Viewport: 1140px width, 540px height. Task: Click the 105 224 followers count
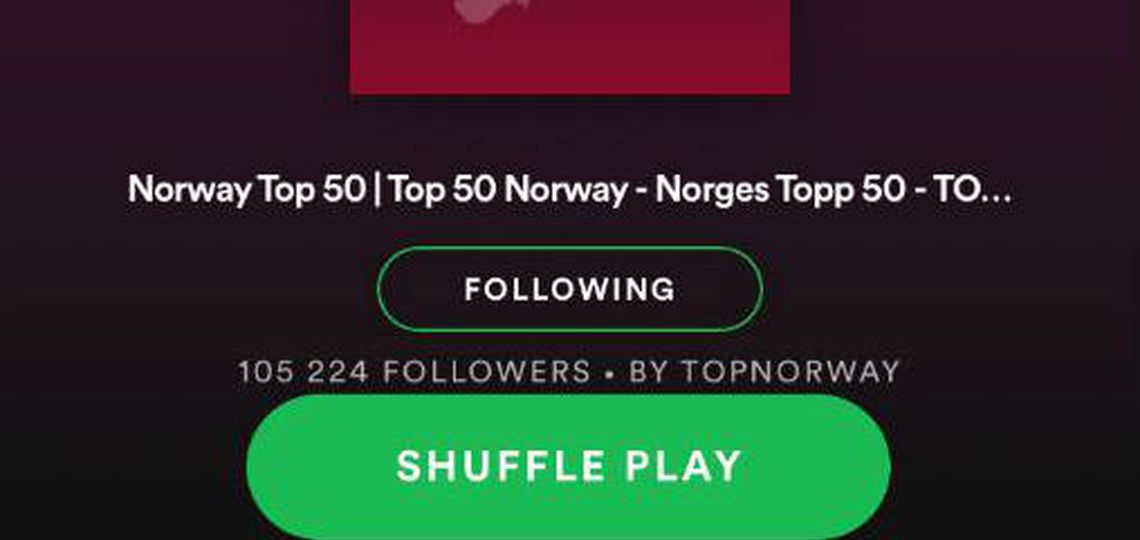coord(414,371)
